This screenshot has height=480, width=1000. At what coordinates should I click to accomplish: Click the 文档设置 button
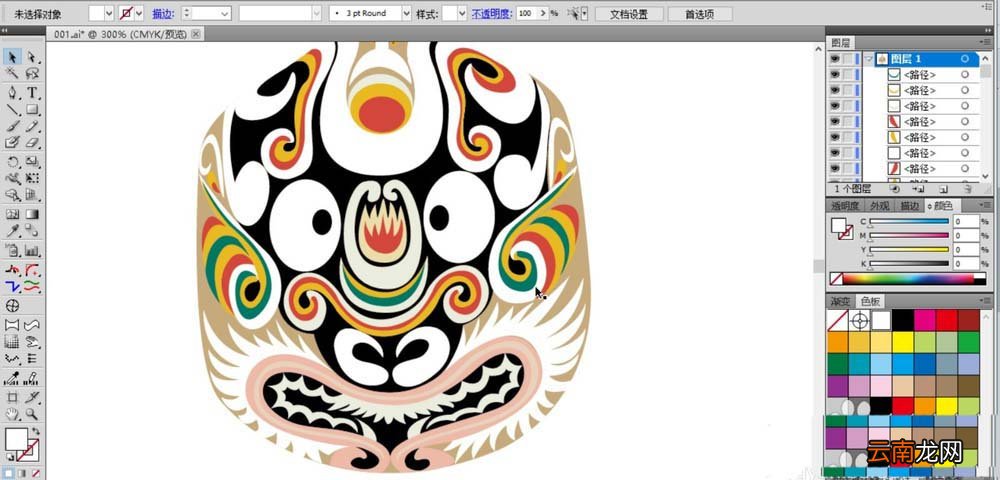[x=629, y=14]
